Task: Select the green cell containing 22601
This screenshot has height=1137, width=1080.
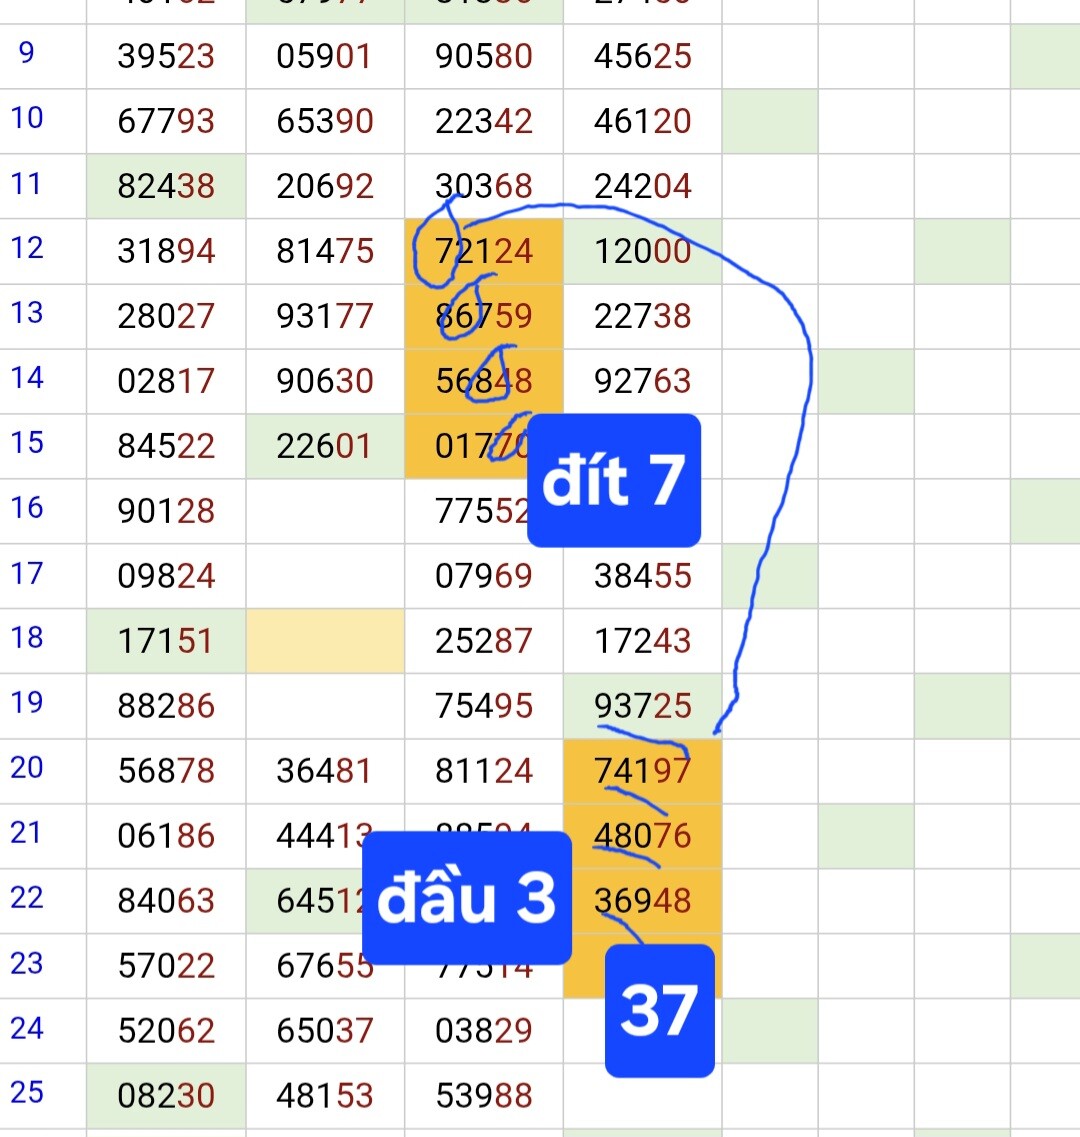Action: (x=325, y=446)
